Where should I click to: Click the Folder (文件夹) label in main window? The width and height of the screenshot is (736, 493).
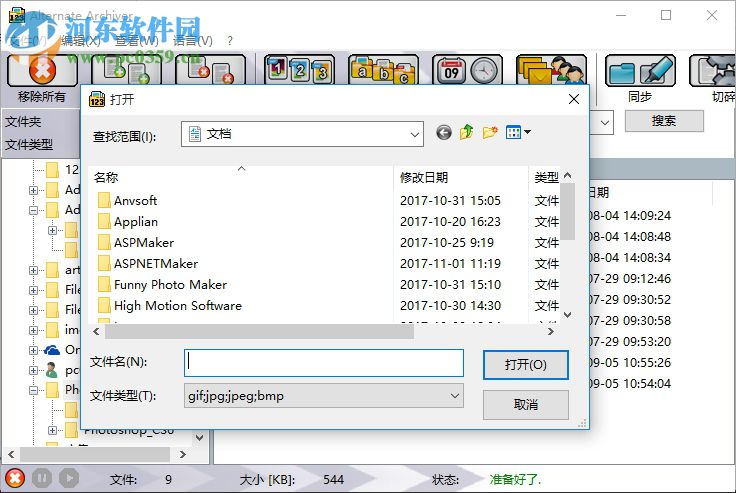pyautogui.click(x=23, y=122)
